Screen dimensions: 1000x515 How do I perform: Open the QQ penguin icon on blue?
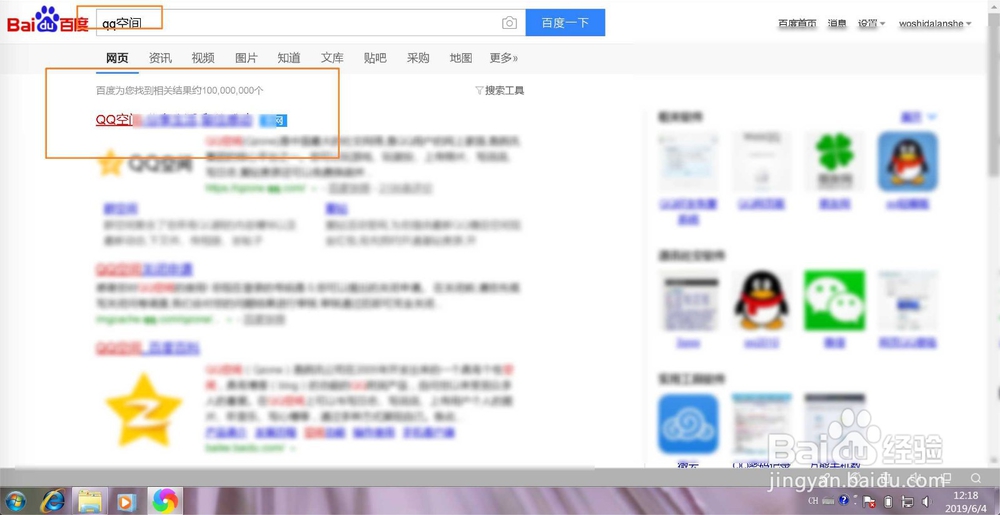tap(908, 161)
